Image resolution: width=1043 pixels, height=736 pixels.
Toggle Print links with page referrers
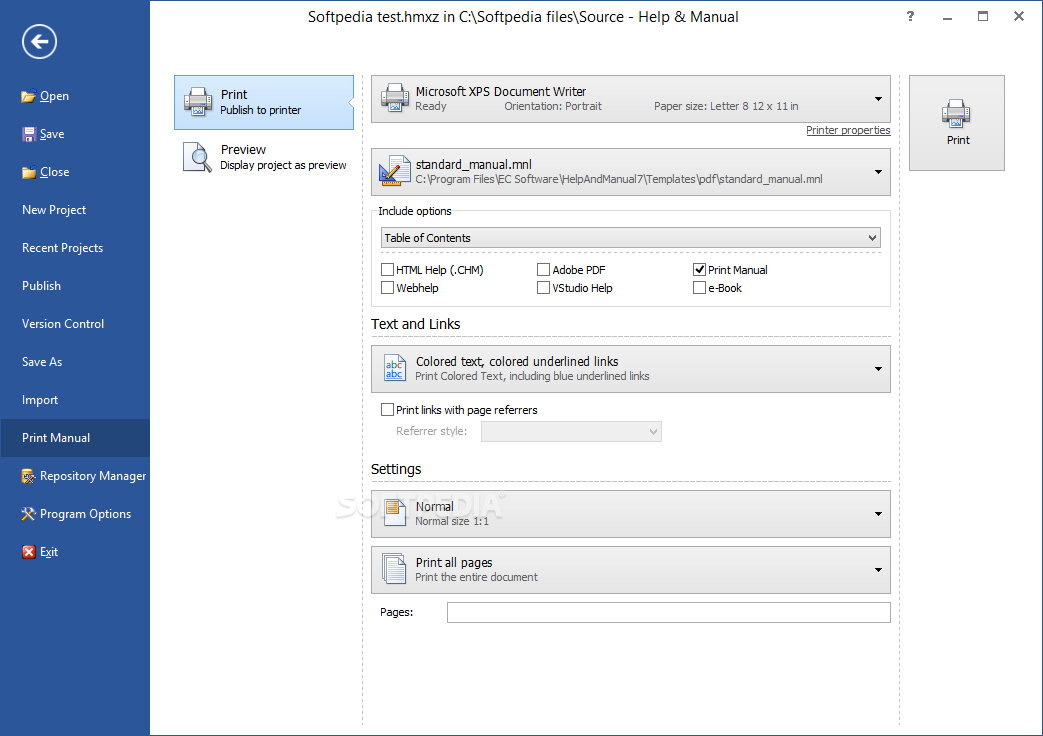pyautogui.click(x=387, y=410)
